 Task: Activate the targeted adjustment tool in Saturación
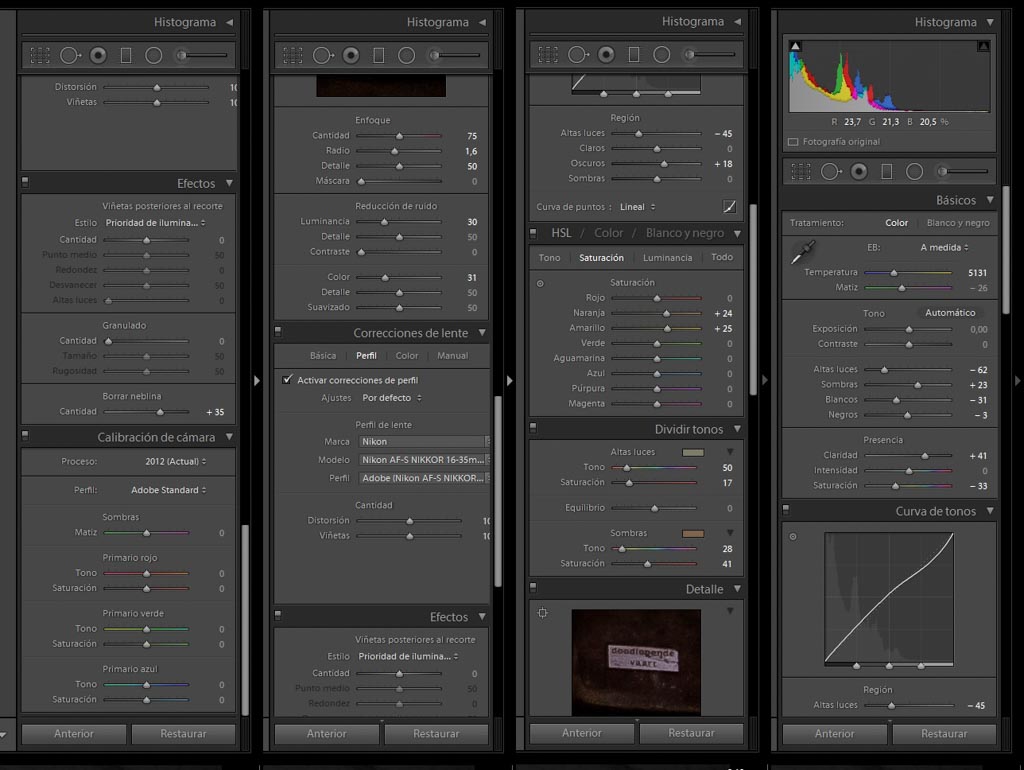pyautogui.click(x=541, y=283)
